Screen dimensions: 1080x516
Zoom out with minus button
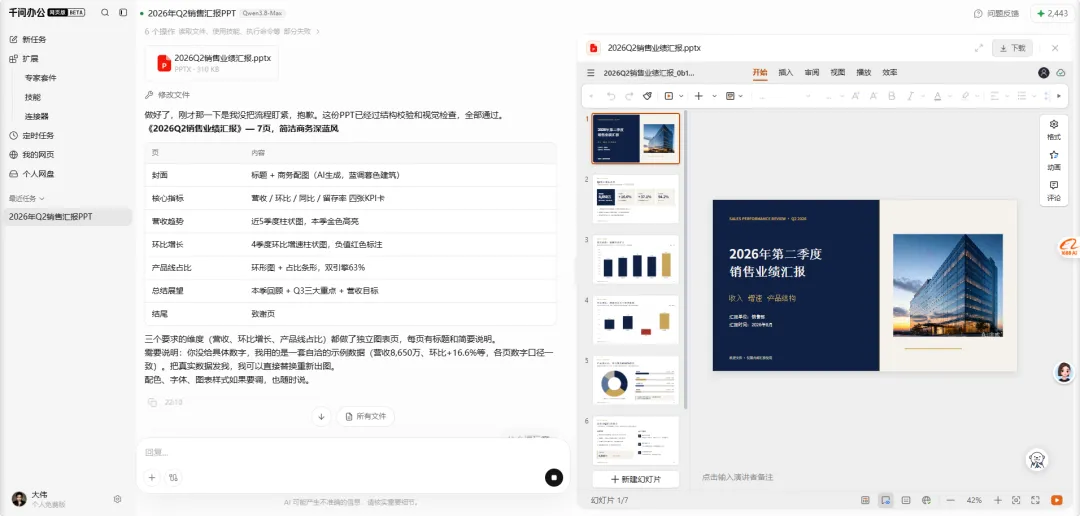click(x=951, y=500)
